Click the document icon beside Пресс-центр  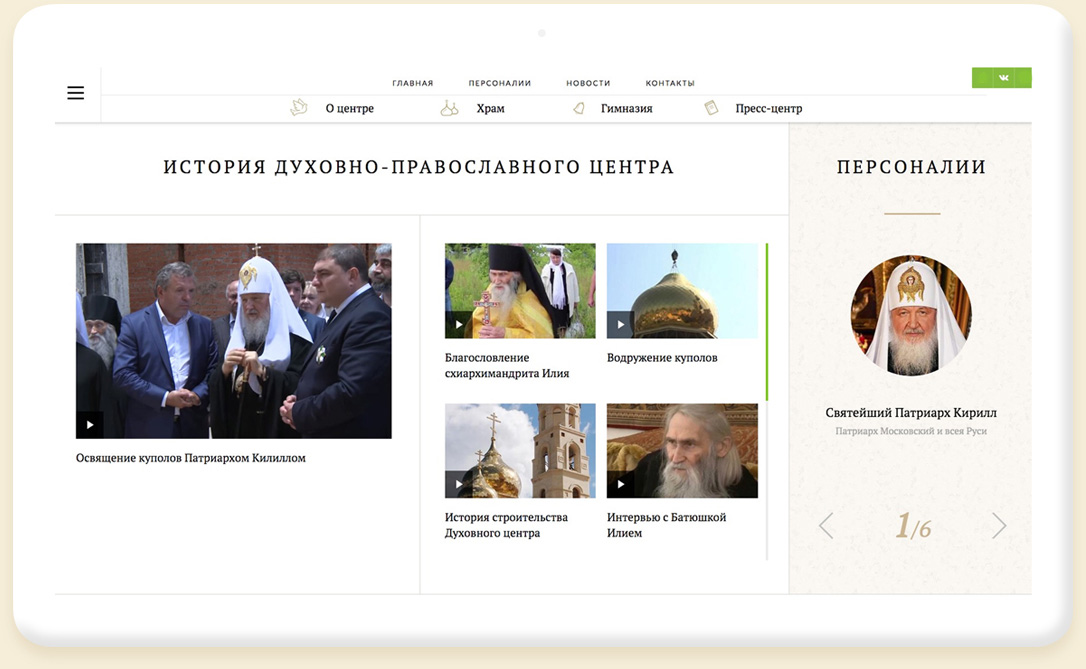tap(711, 108)
